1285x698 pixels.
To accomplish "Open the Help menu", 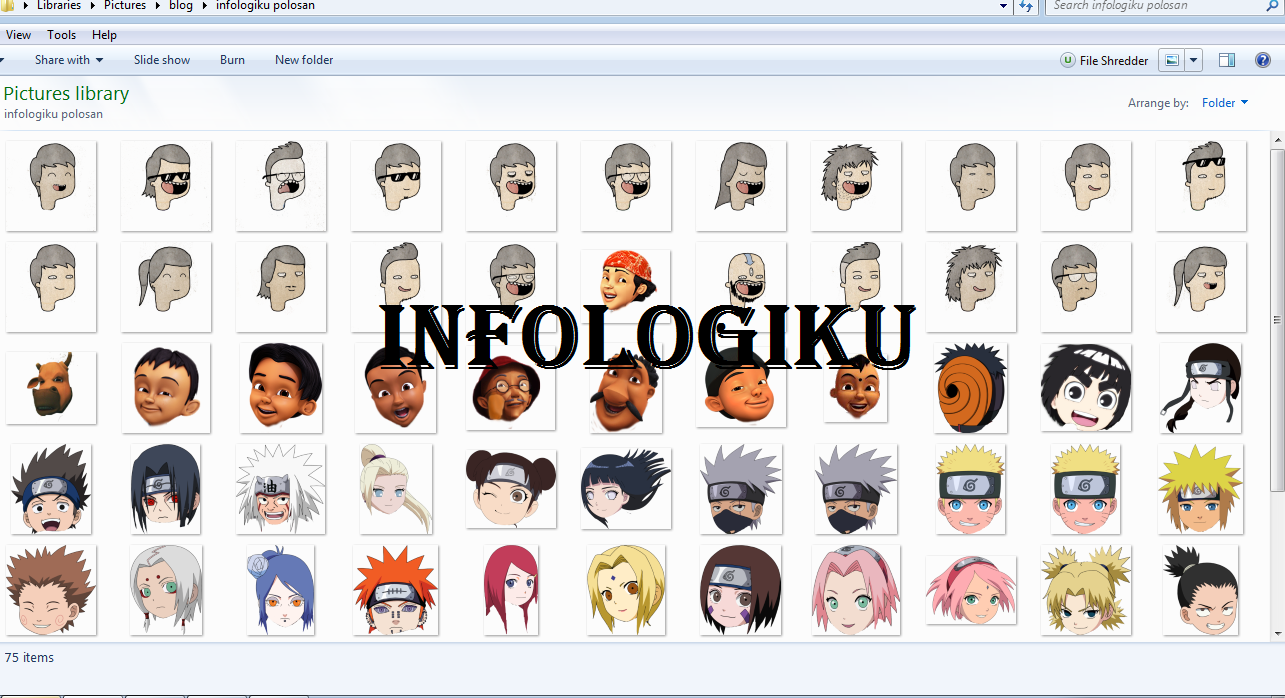I will tap(104, 35).
